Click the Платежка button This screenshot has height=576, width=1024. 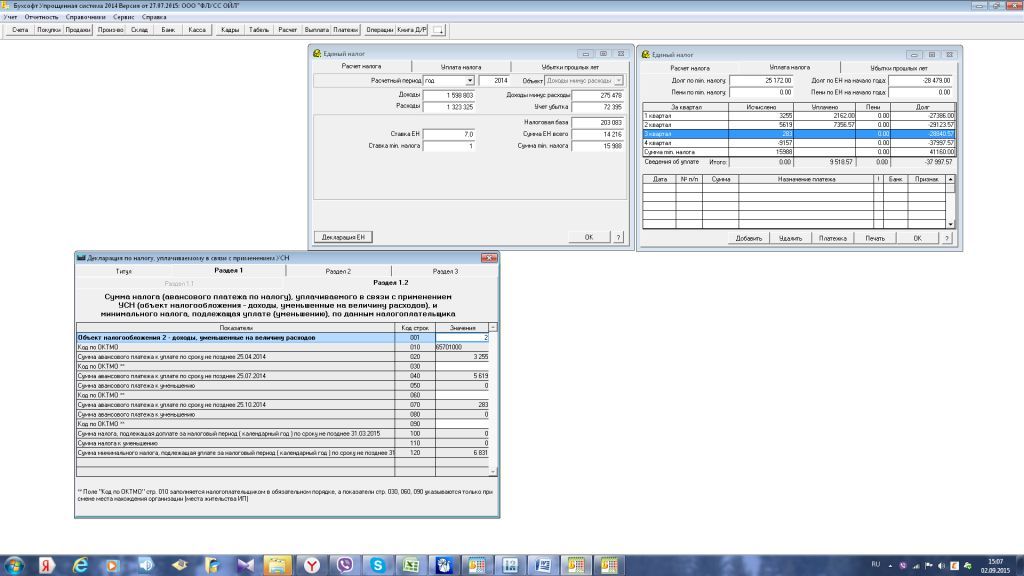click(832, 239)
